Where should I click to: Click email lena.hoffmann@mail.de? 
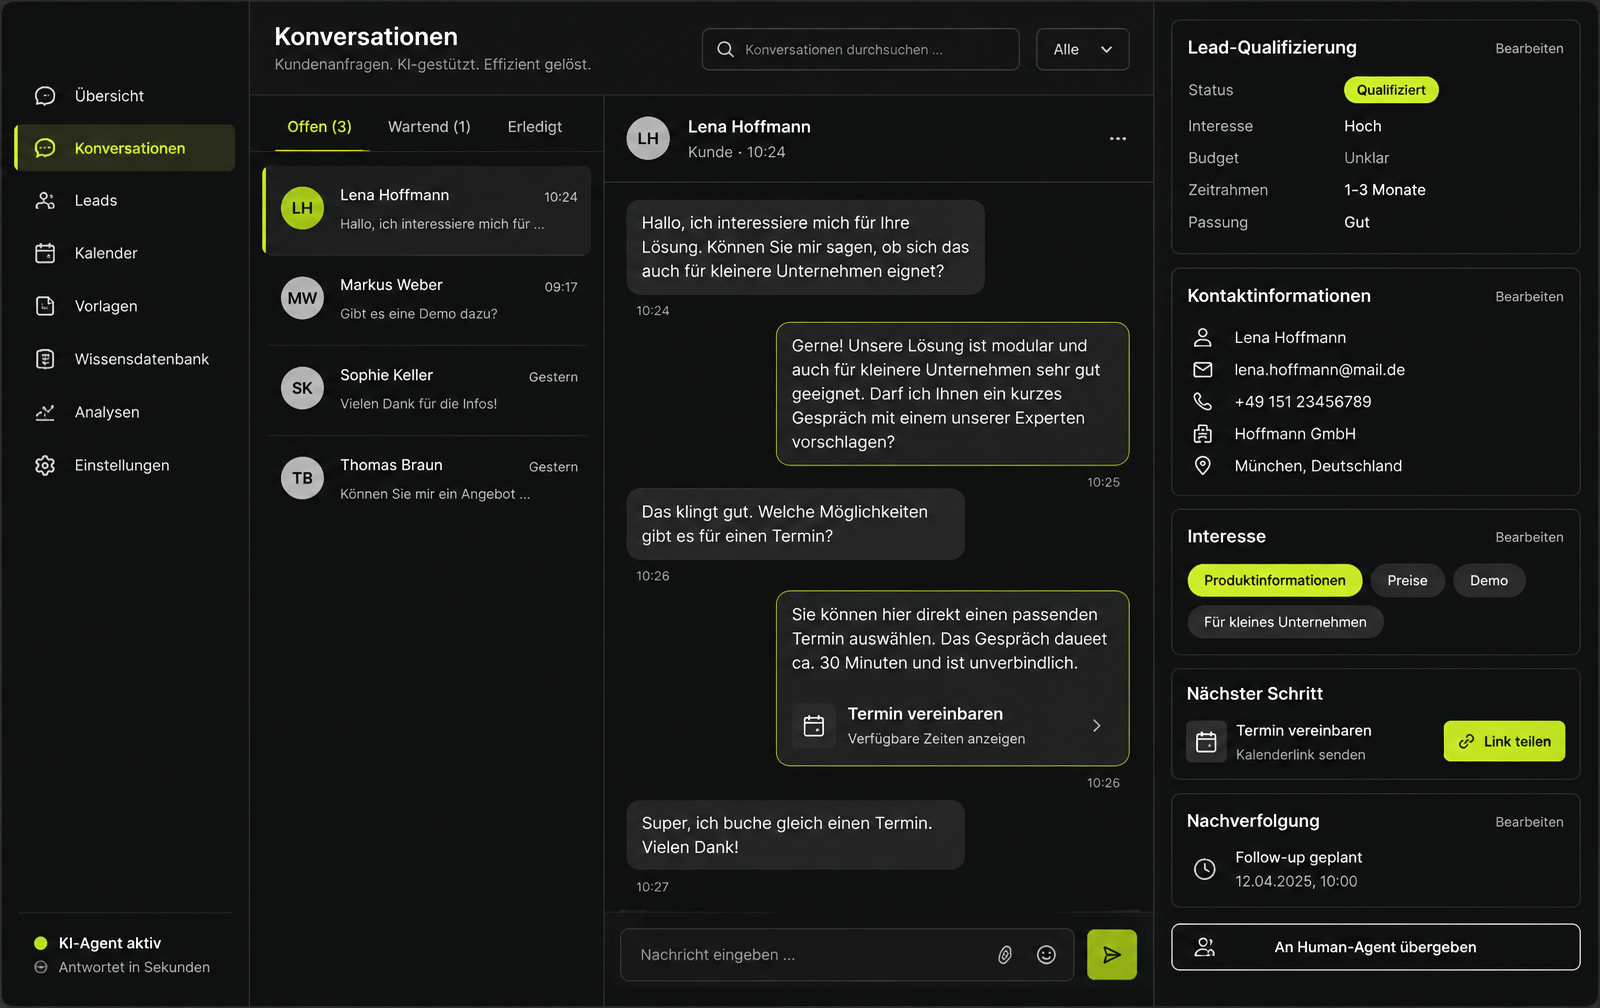[1319, 370]
